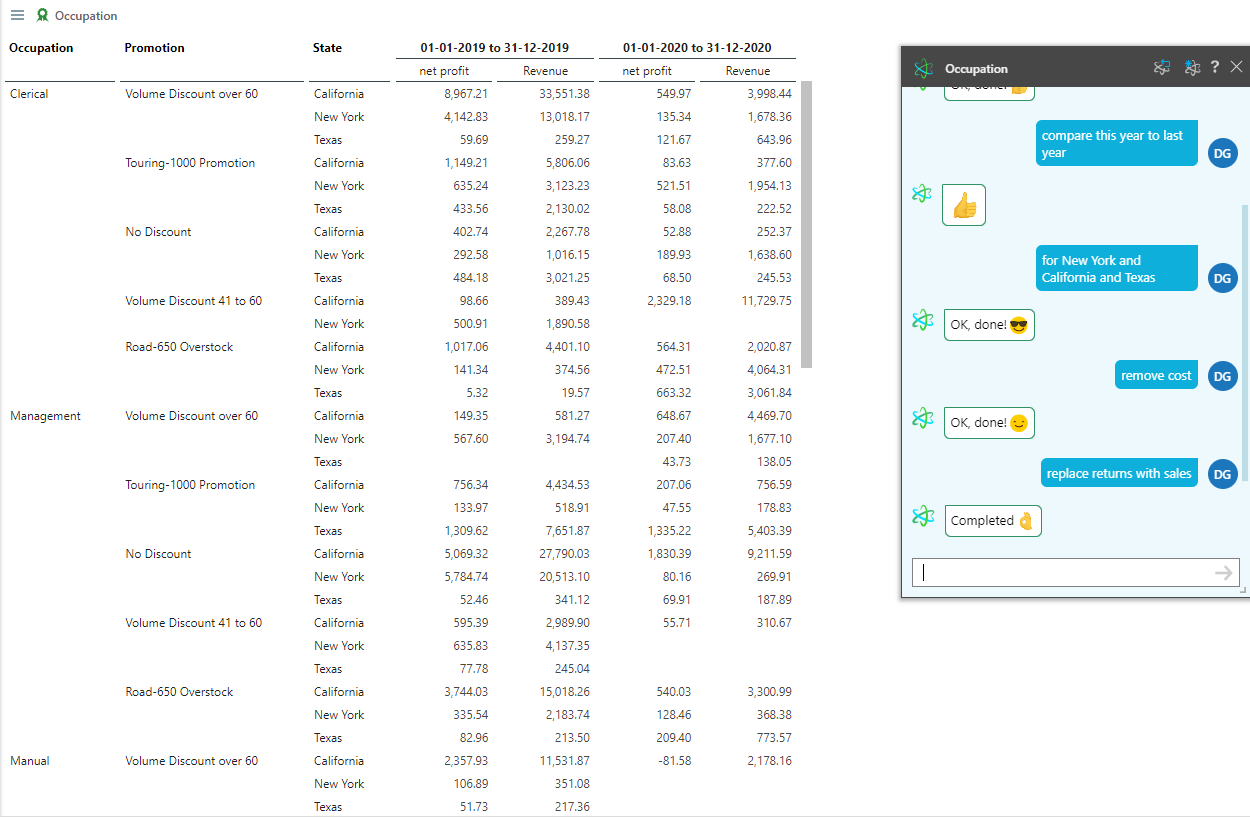Click the Occupation column header
Viewport: 1250px width, 820px height.
pyautogui.click(x=41, y=47)
